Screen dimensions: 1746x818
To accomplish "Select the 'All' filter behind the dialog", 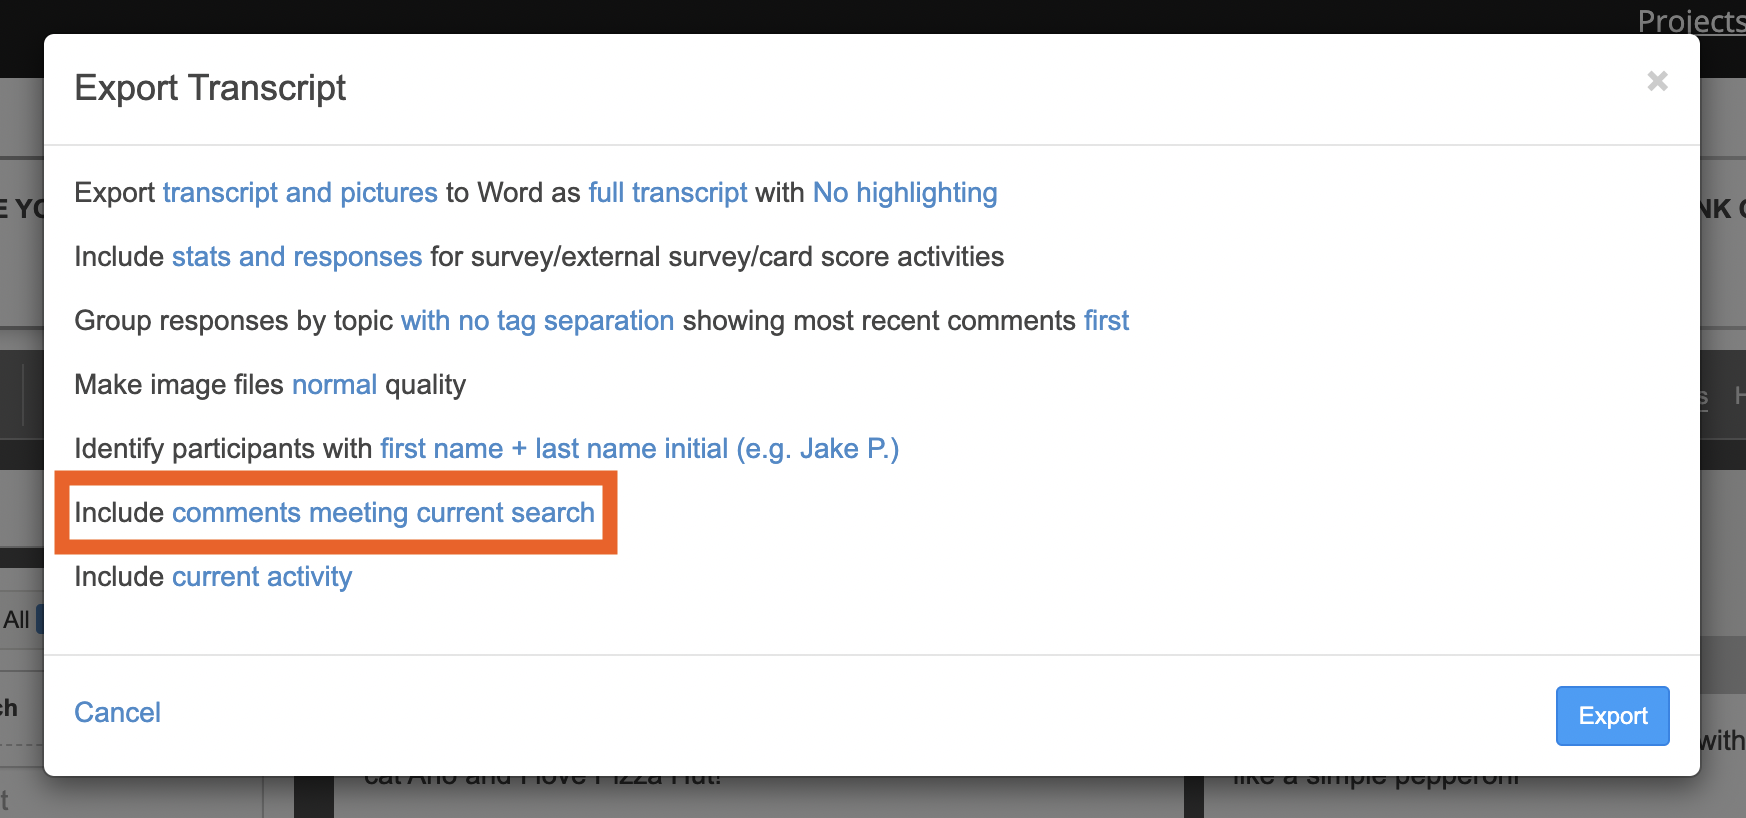I will click(16, 620).
